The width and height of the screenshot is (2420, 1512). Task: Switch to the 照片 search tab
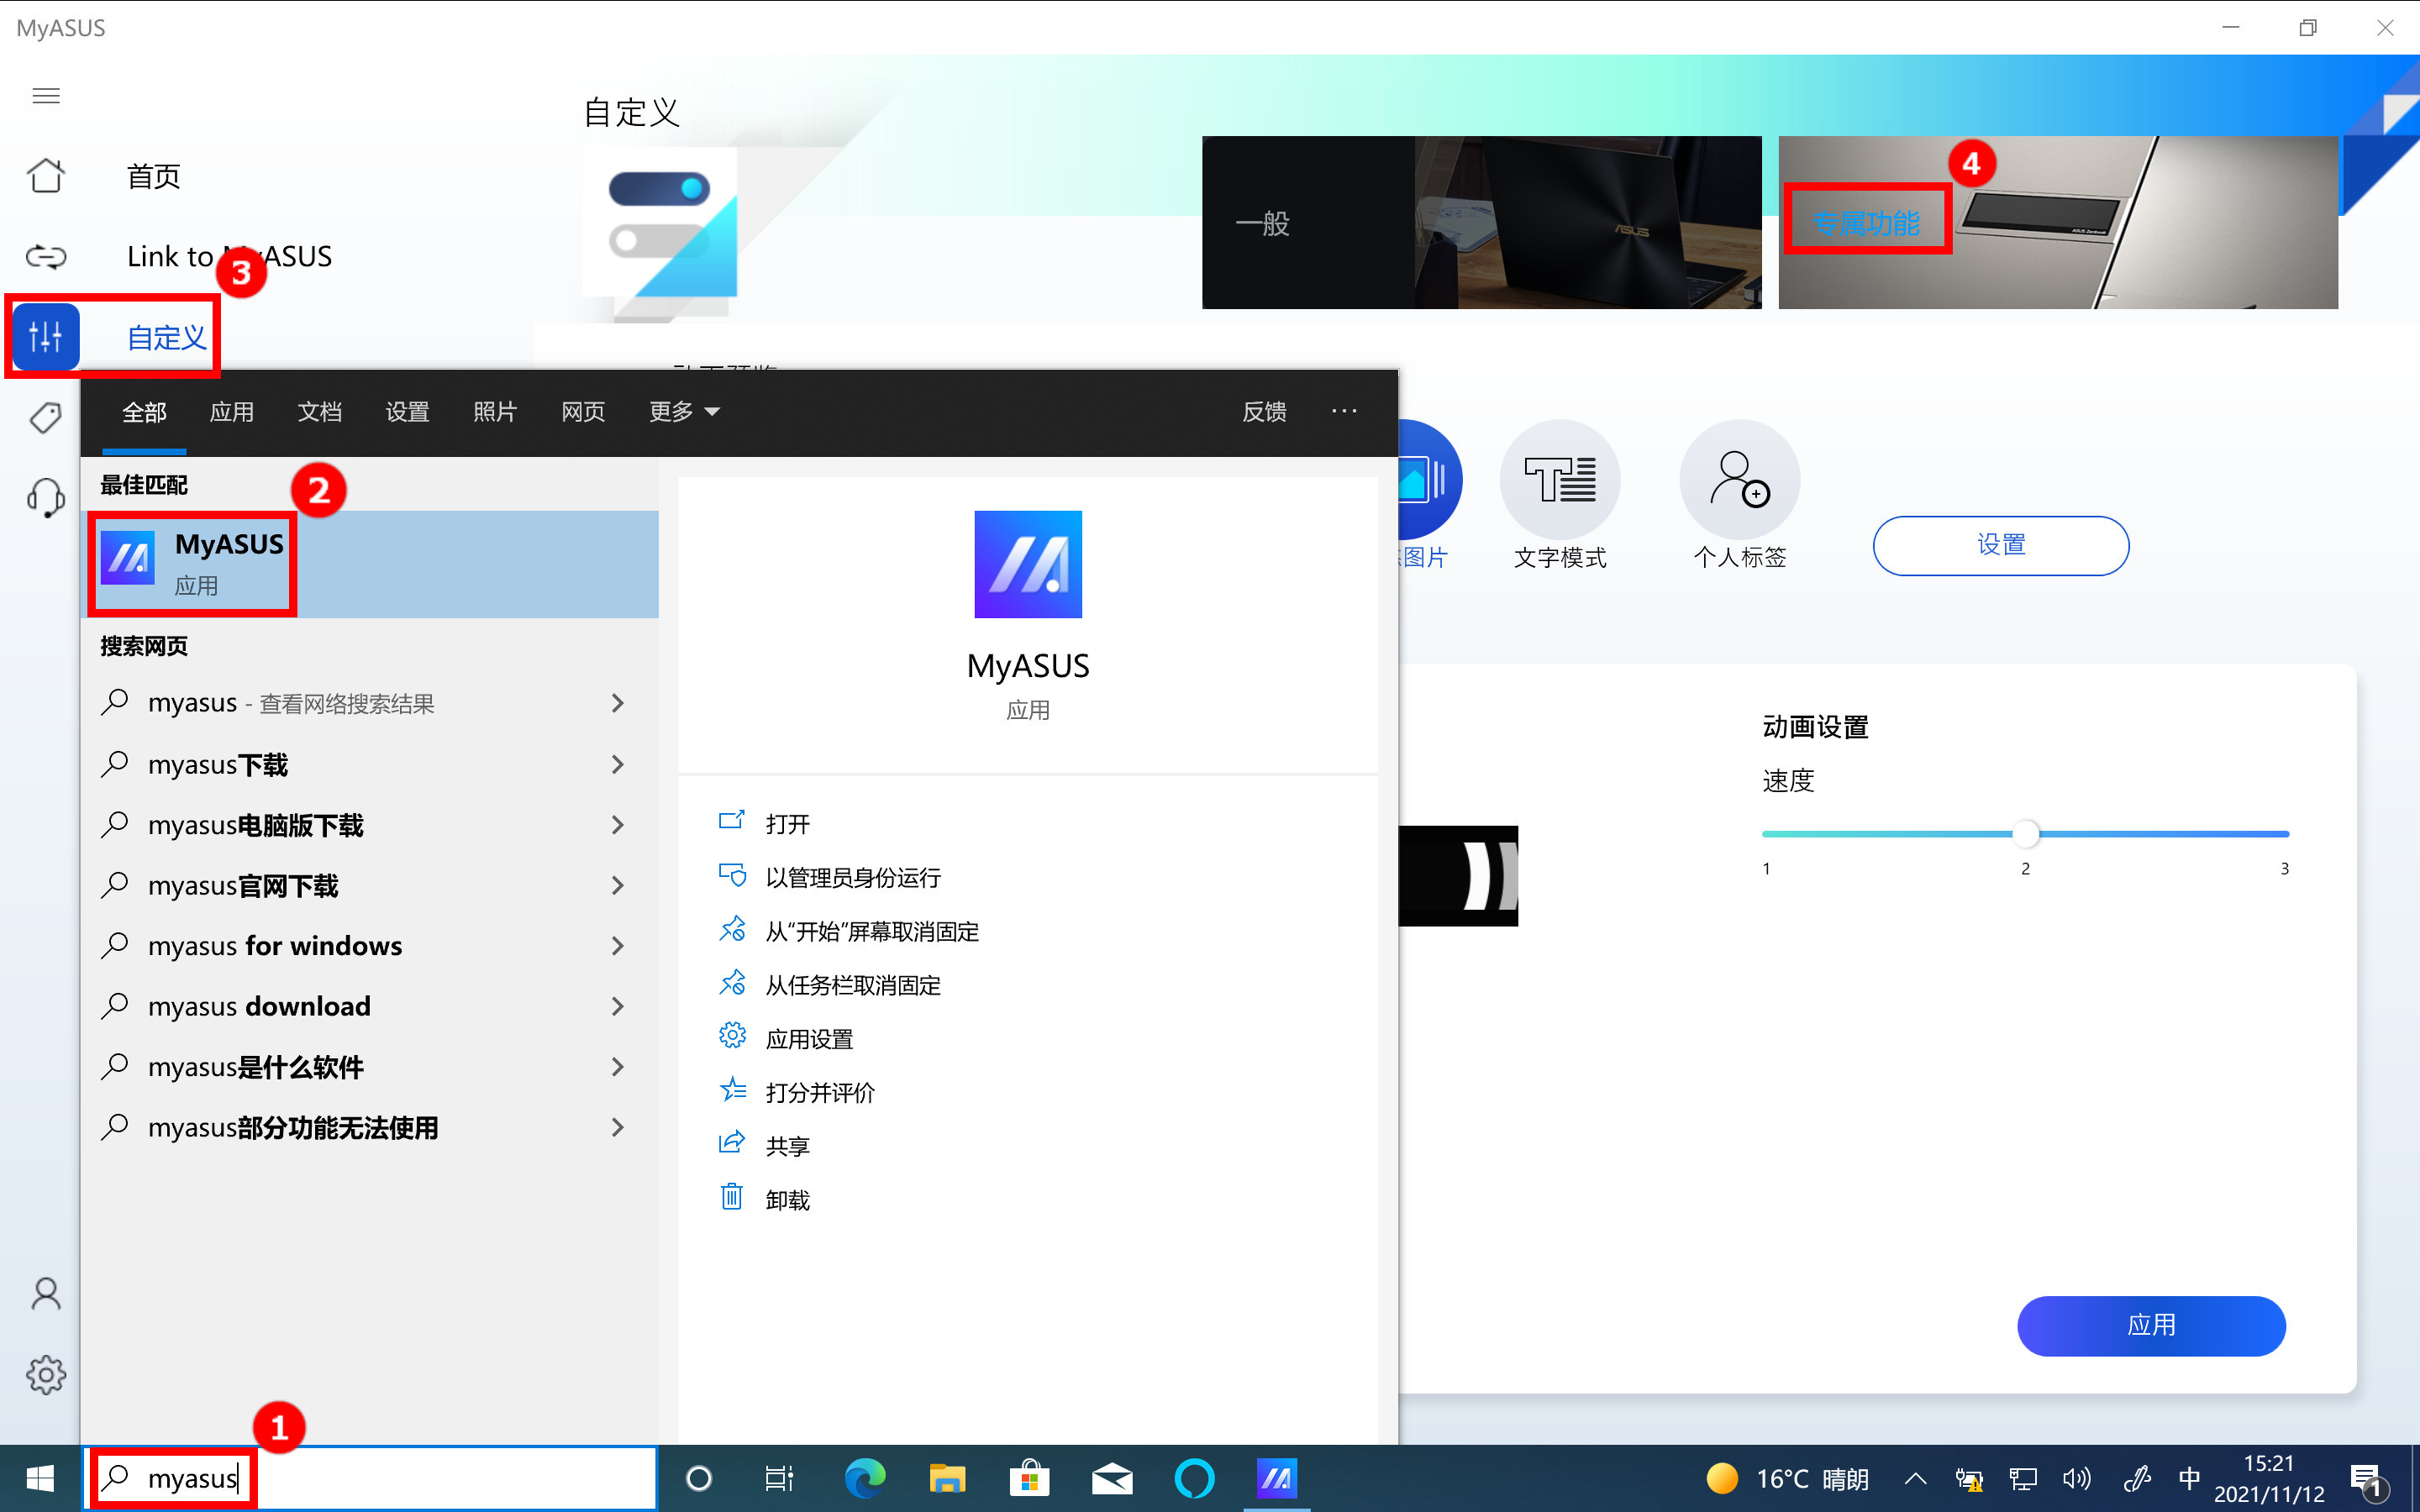[x=495, y=412]
